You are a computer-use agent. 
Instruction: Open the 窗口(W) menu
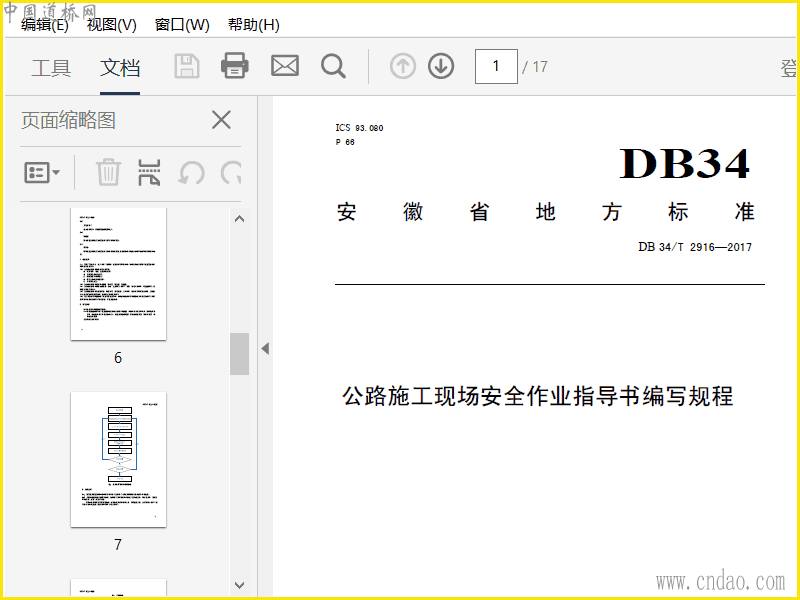coord(182,24)
